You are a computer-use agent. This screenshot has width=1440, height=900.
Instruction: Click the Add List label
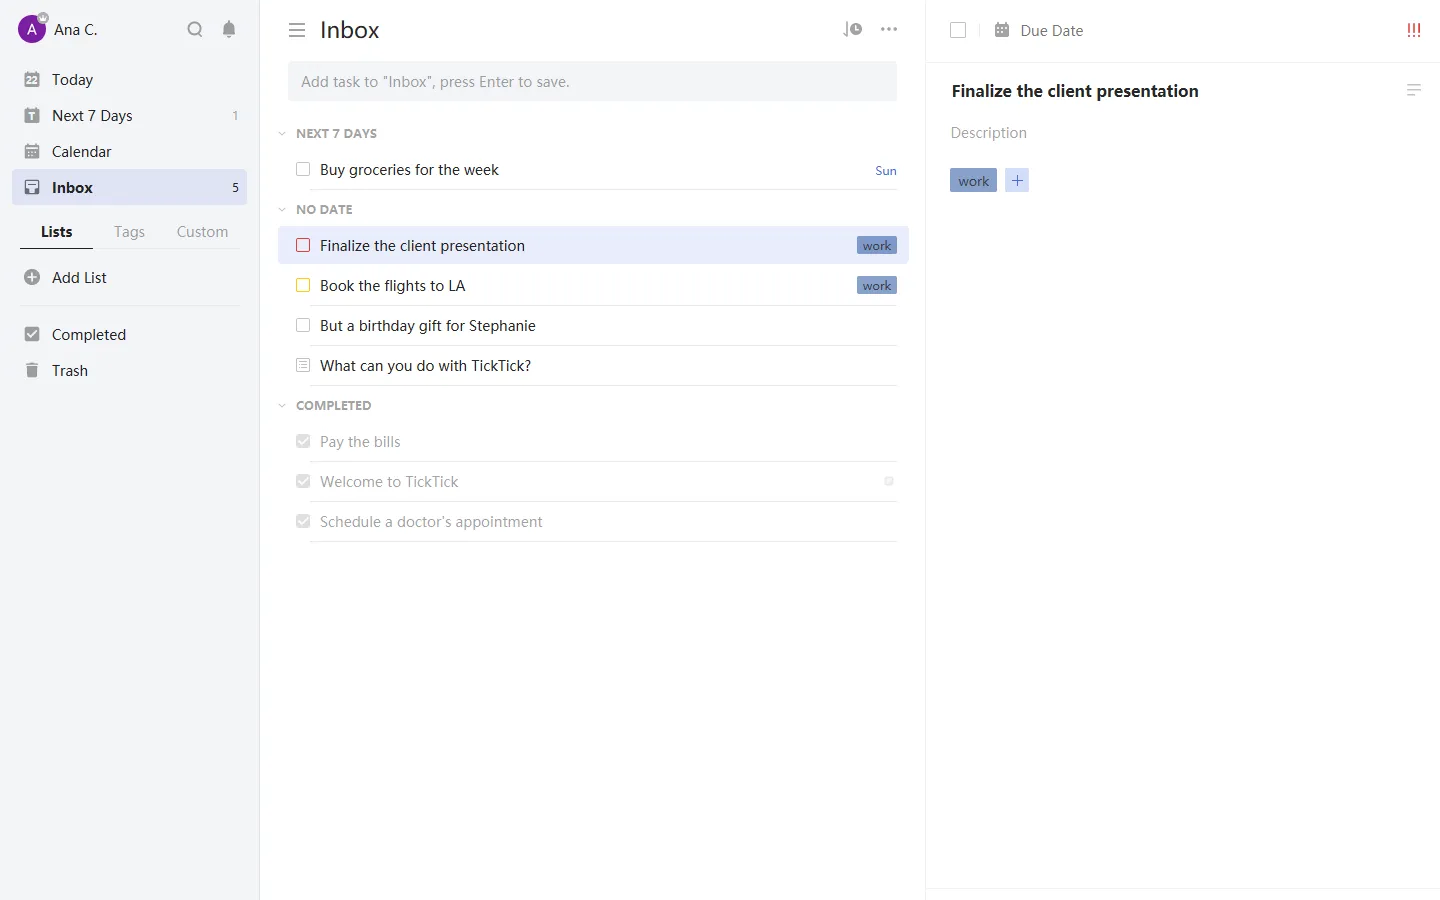tap(79, 277)
